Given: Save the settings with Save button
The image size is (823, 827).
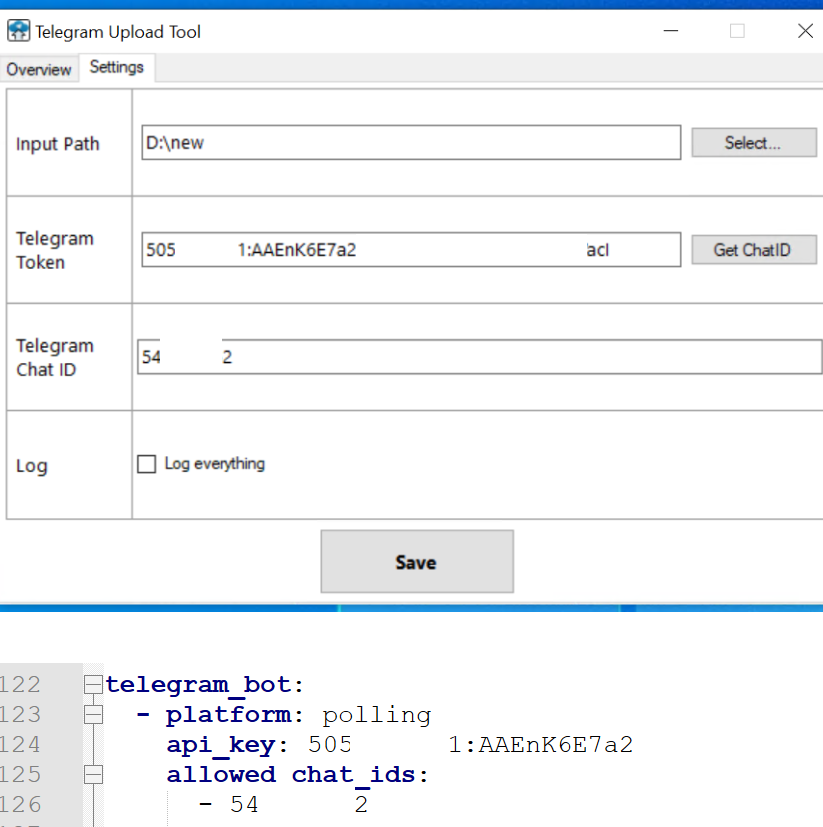Looking at the screenshot, I should click(417, 562).
